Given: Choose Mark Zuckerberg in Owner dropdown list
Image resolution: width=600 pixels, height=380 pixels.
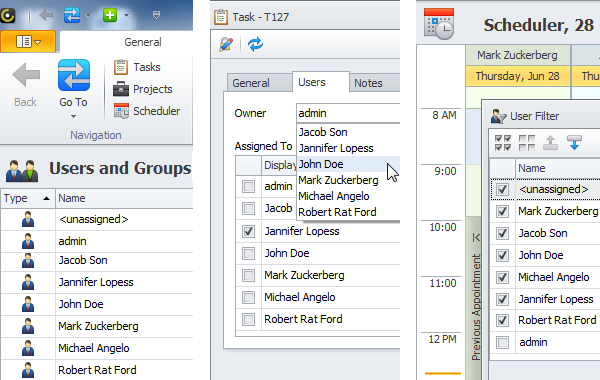Looking at the screenshot, I should click(349, 180).
